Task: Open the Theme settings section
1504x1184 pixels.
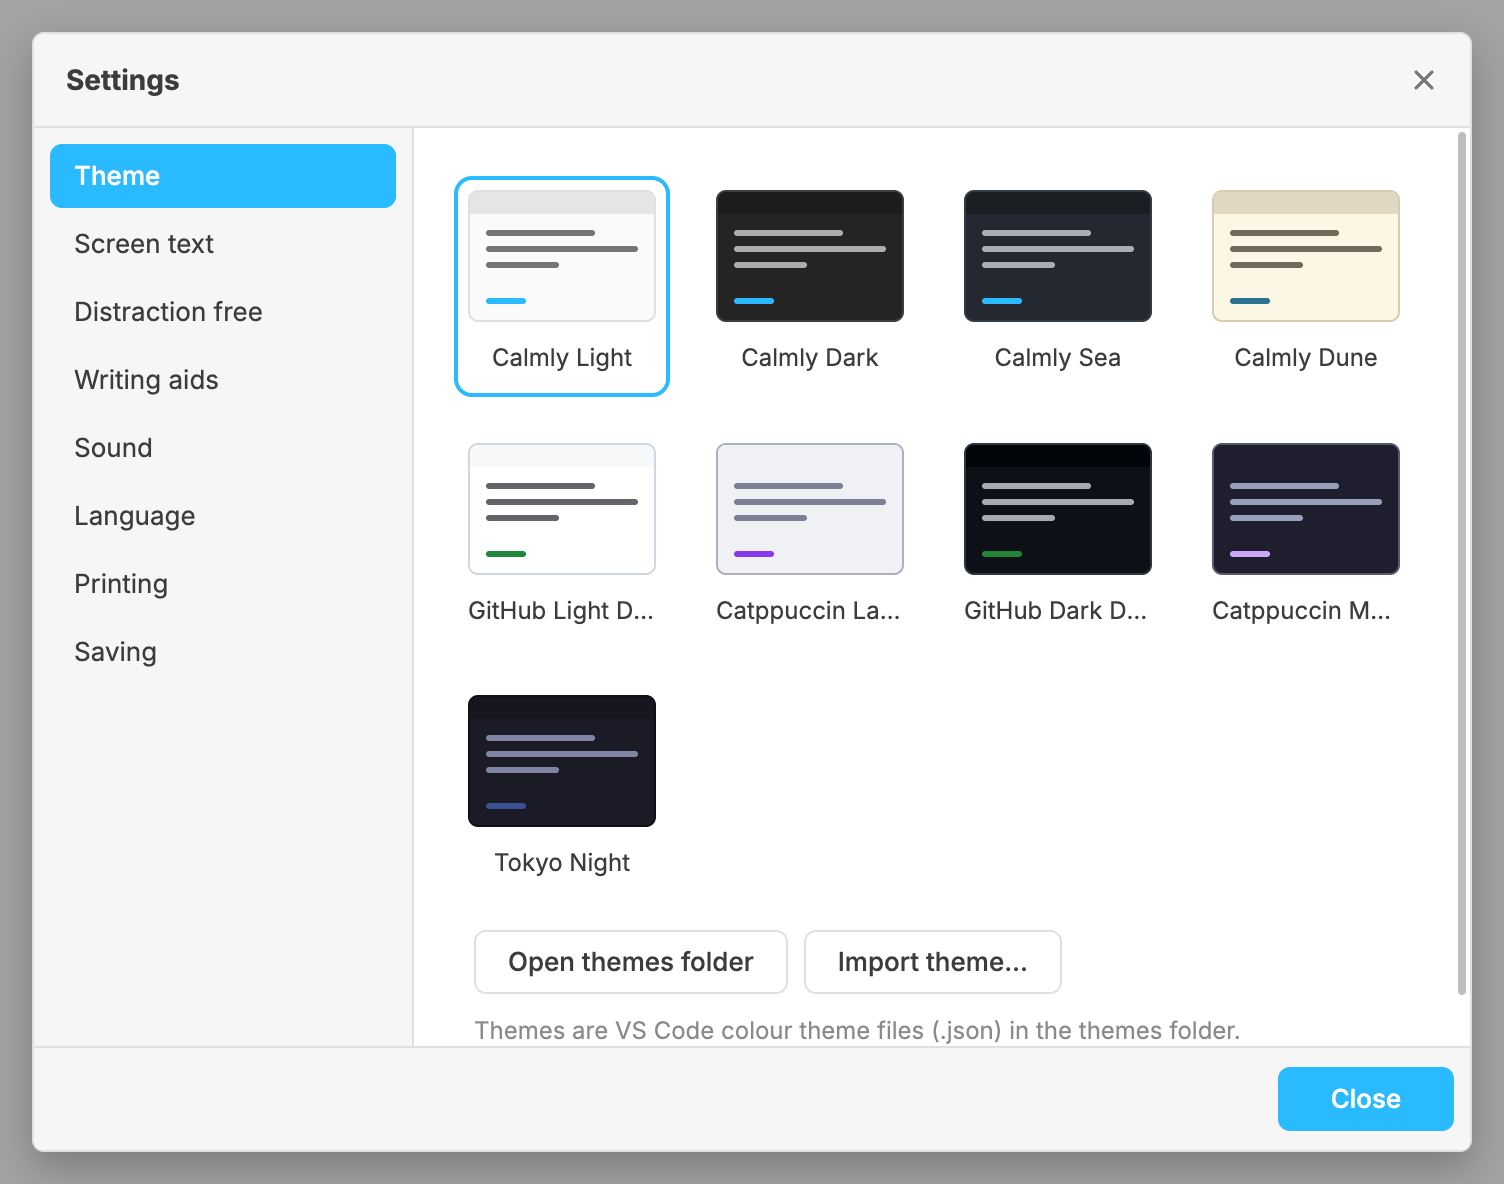Action: point(223,176)
